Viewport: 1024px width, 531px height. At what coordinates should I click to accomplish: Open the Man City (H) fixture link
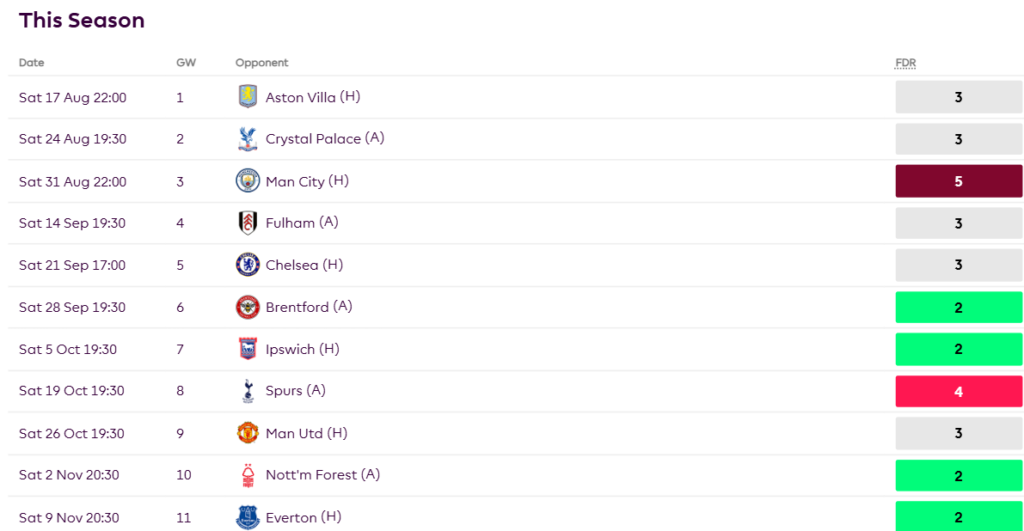306,181
